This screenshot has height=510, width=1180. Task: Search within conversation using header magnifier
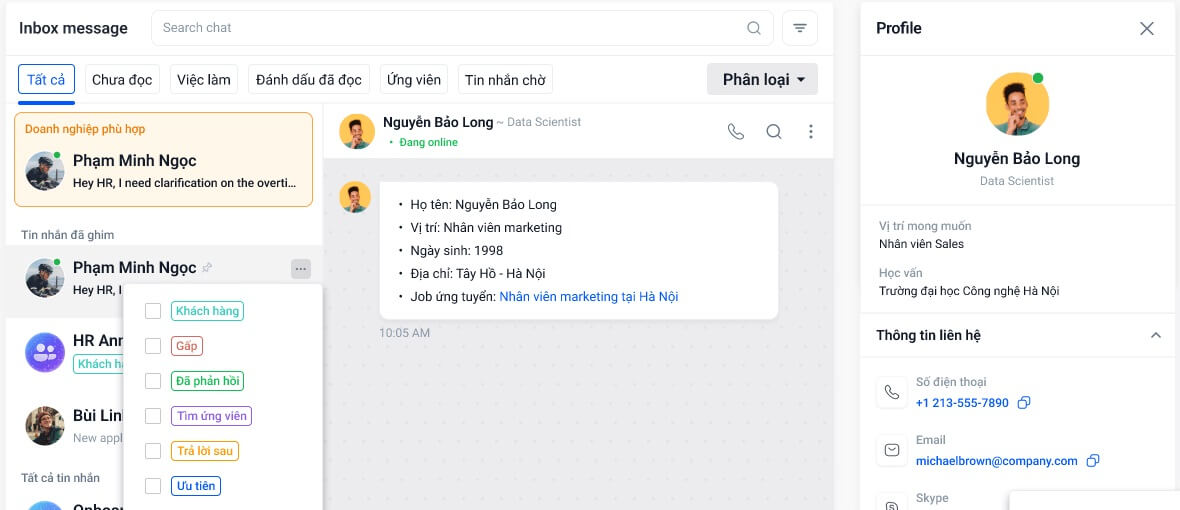[x=774, y=132]
